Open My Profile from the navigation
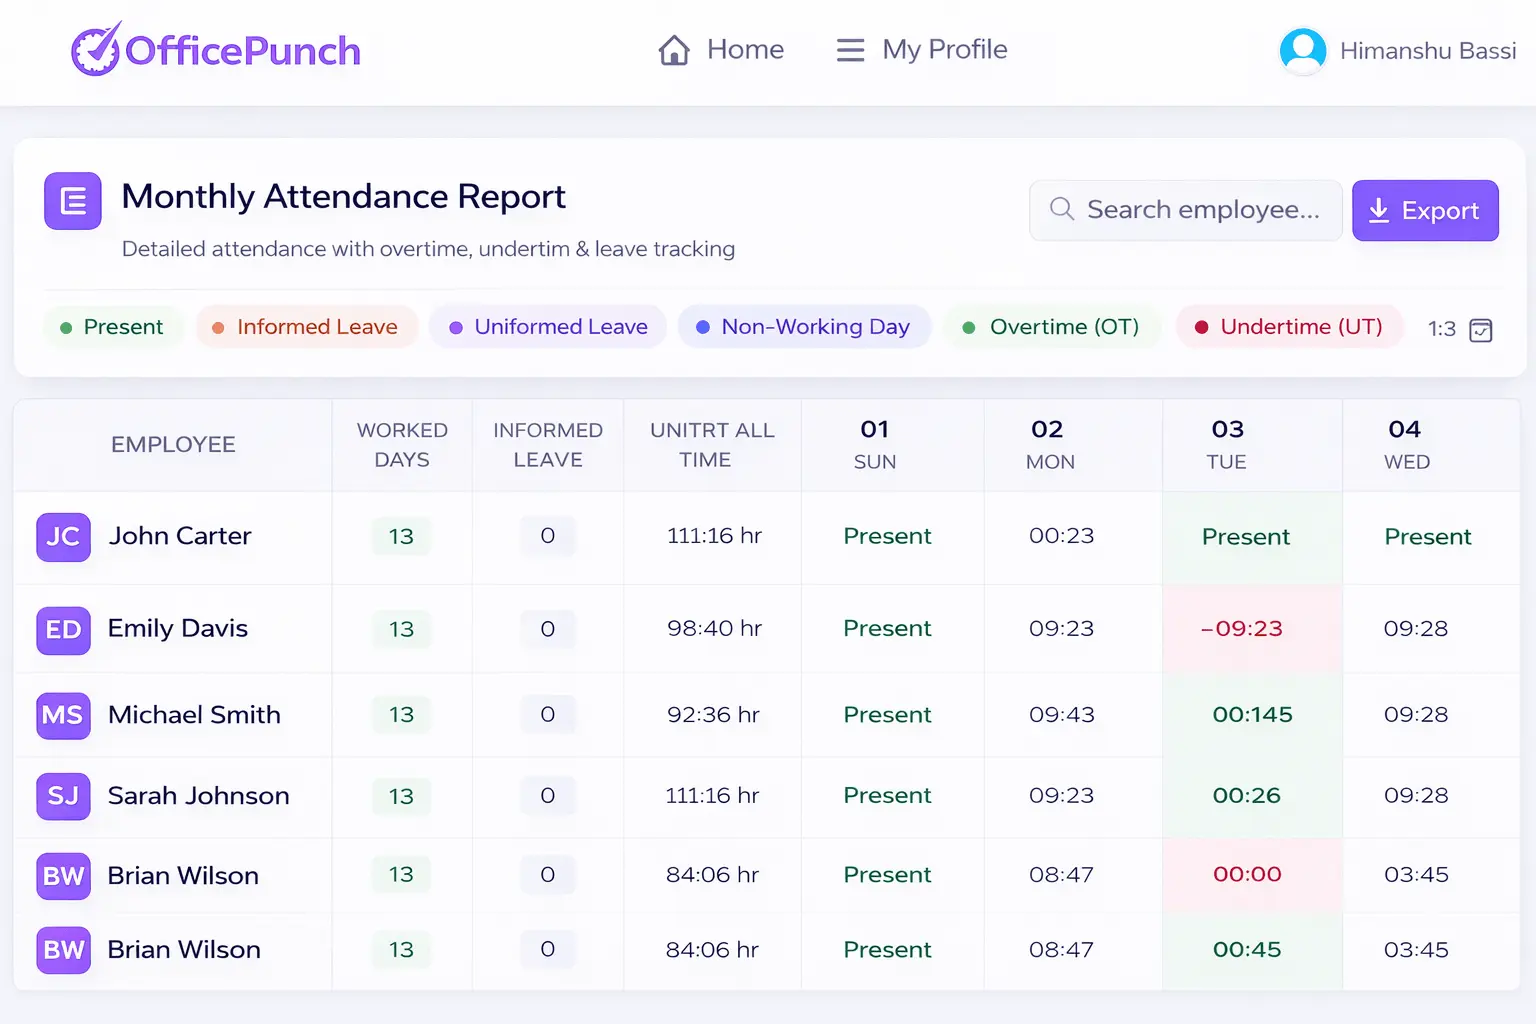Viewport: 1536px width, 1024px height. point(944,50)
